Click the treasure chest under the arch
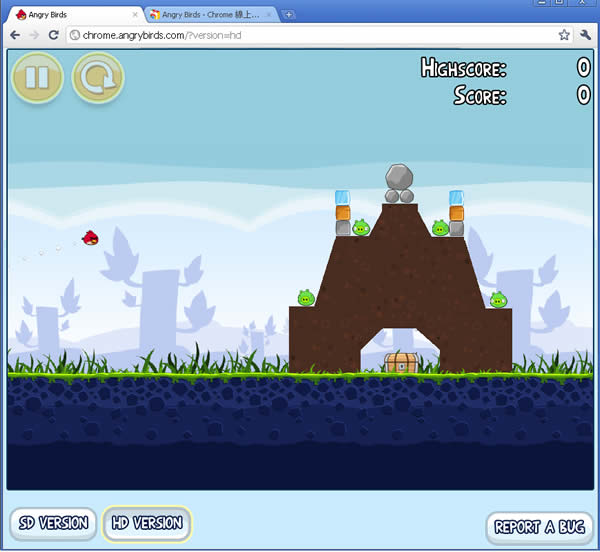The height and width of the screenshot is (552, 600). (x=401, y=363)
